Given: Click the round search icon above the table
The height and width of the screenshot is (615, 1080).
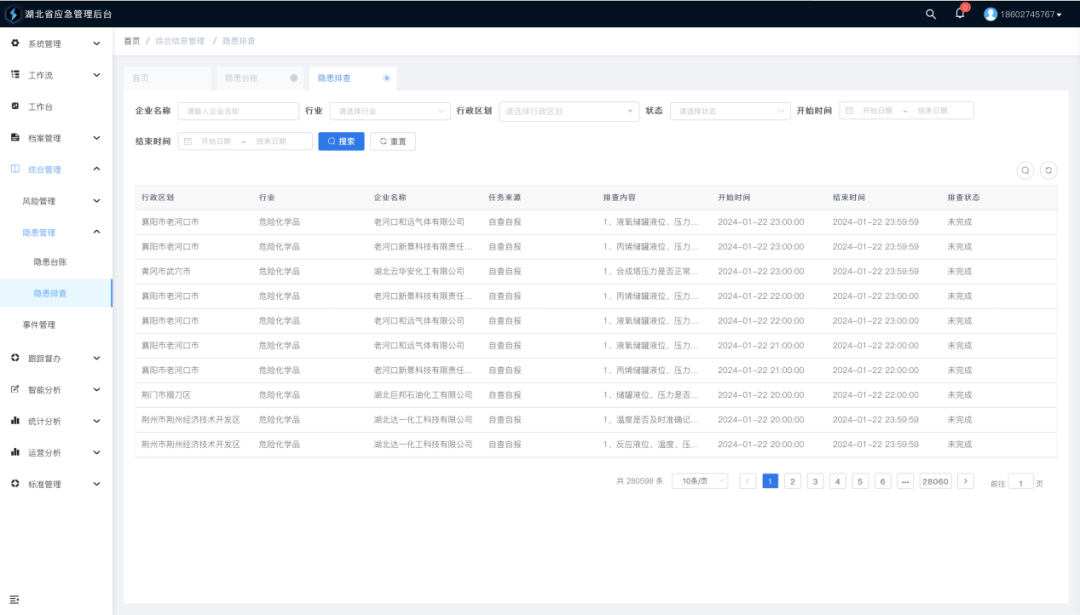Looking at the screenshot, I should pos(1025,171).
